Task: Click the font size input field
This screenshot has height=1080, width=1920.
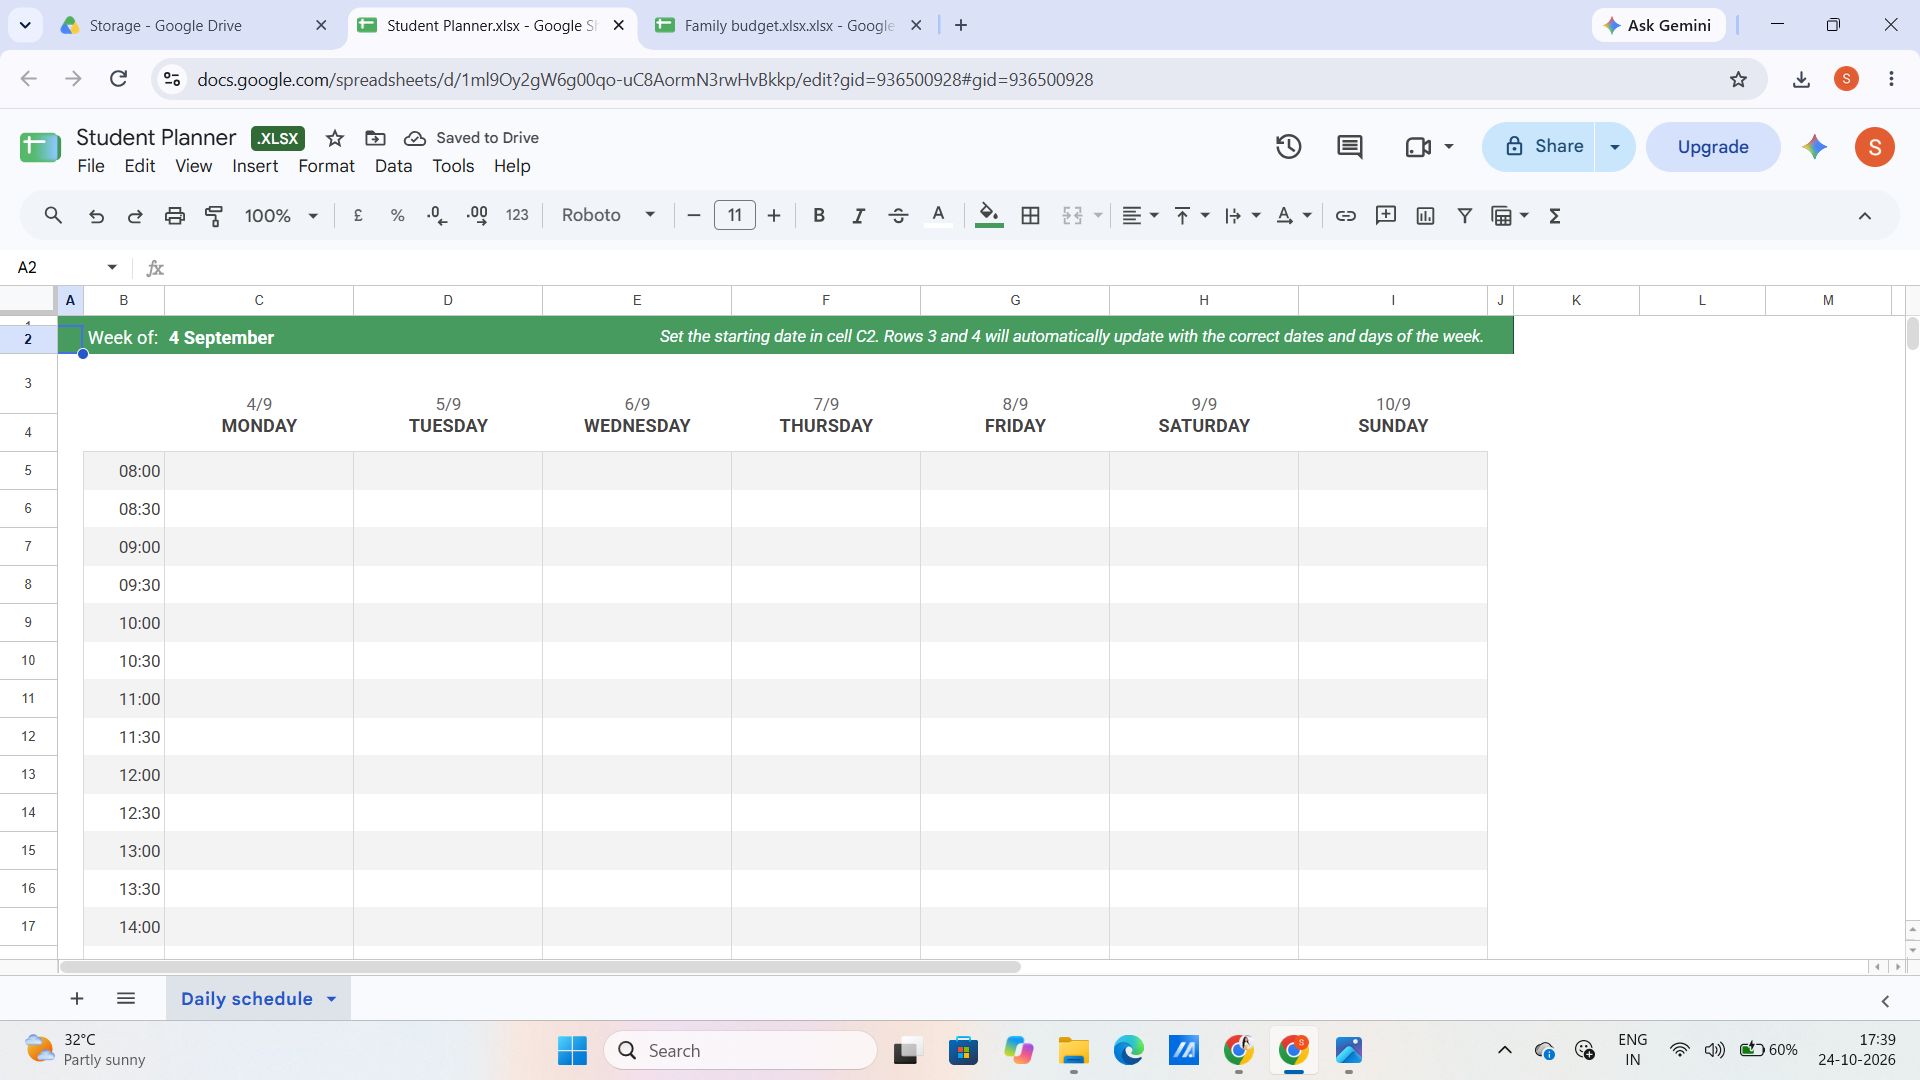Action: point(735,216)
